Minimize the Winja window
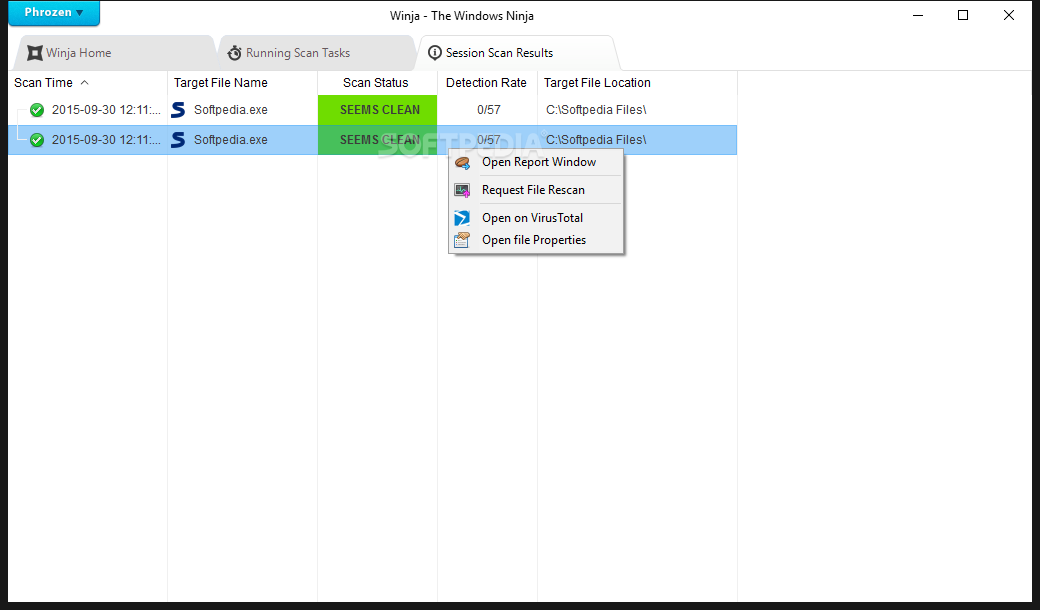The width and height of the screenshot is (1040, 610). (918, 15)
